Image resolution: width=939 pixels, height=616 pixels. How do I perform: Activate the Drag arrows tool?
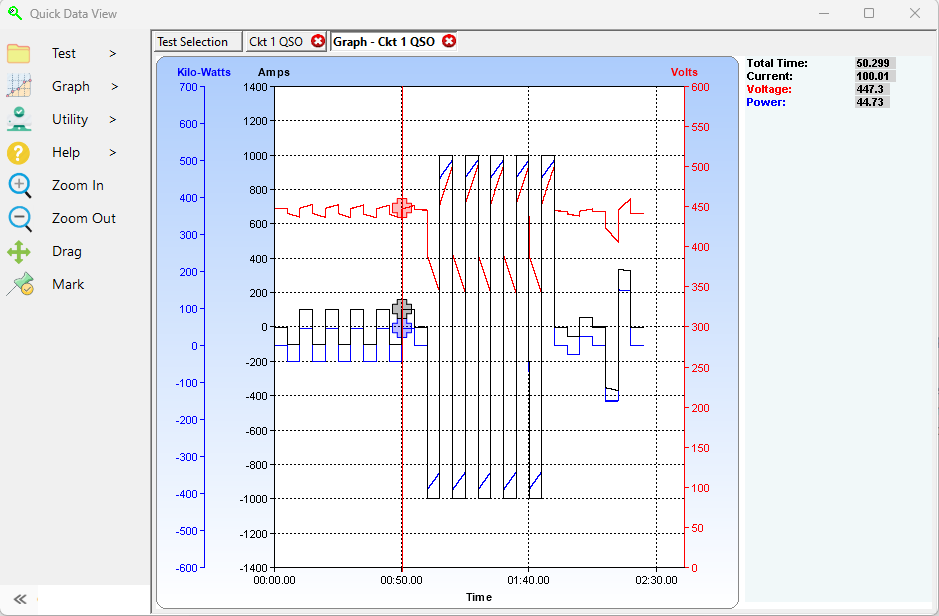[19, 251]
